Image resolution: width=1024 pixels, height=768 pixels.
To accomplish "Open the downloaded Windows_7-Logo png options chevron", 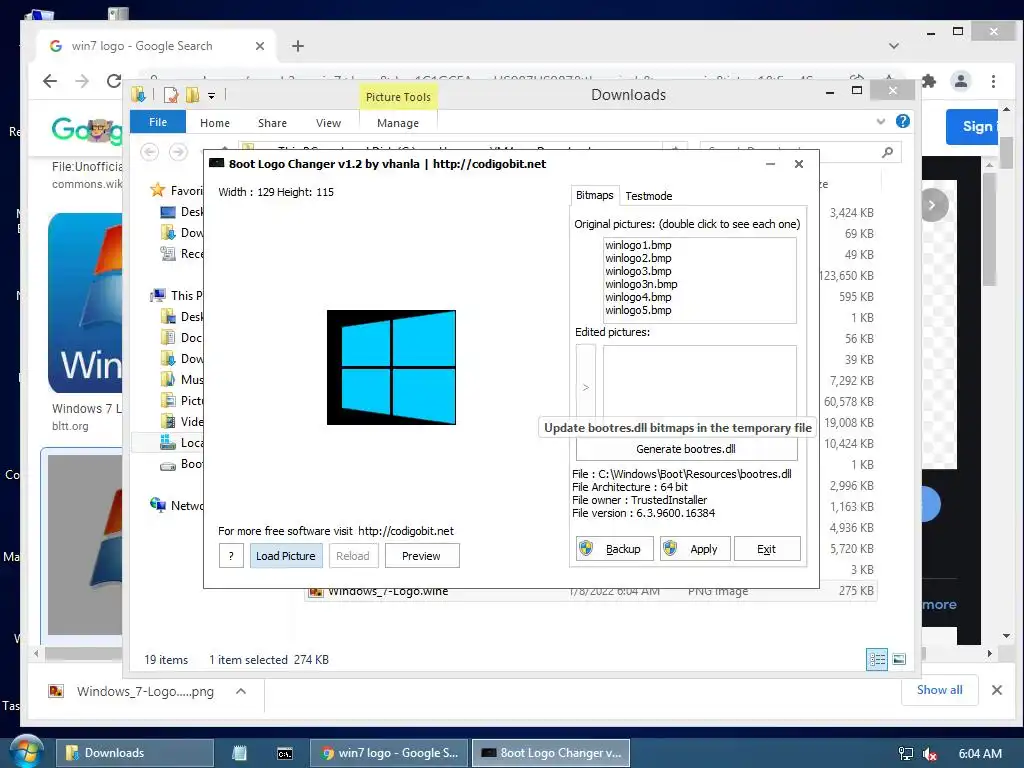I will point(241,691).
